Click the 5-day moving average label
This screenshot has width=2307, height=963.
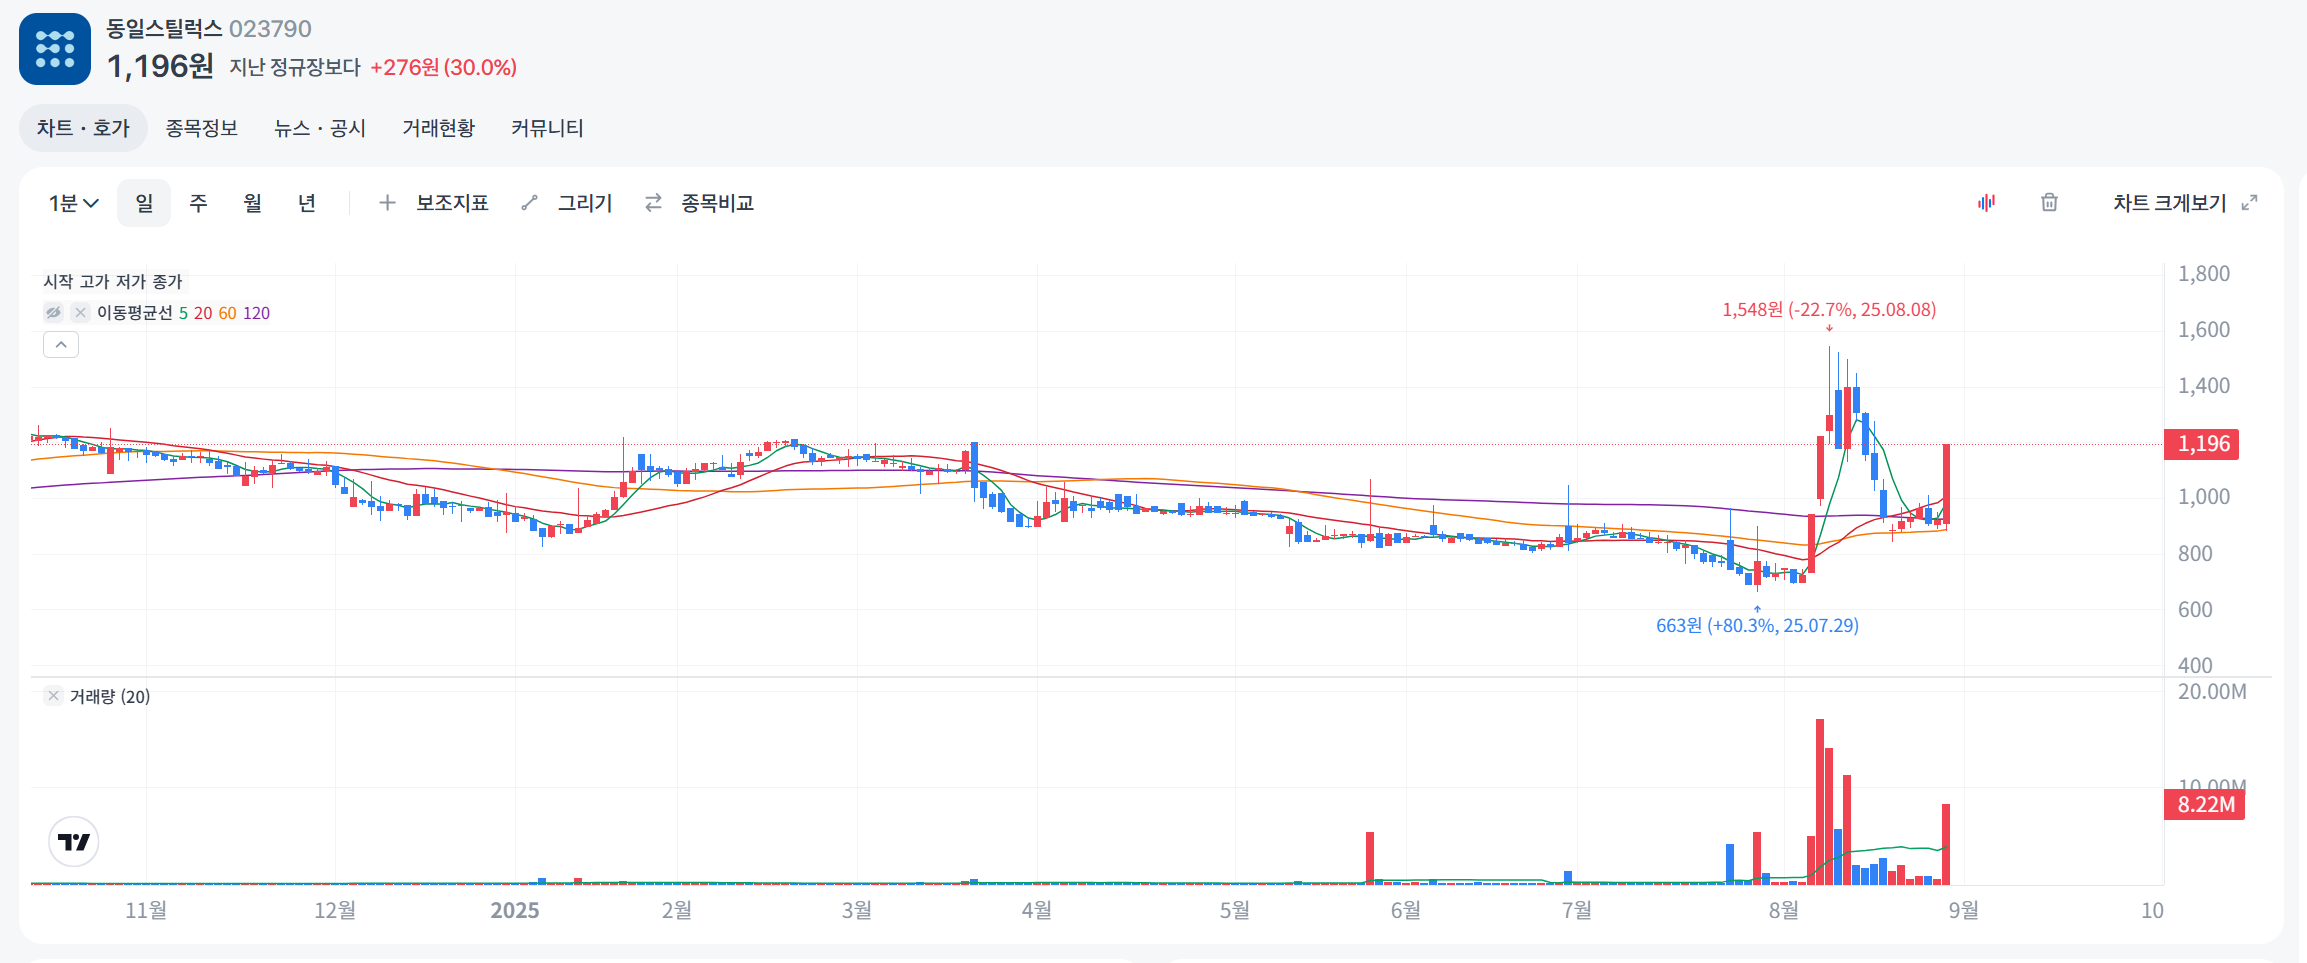coord(183,313)
